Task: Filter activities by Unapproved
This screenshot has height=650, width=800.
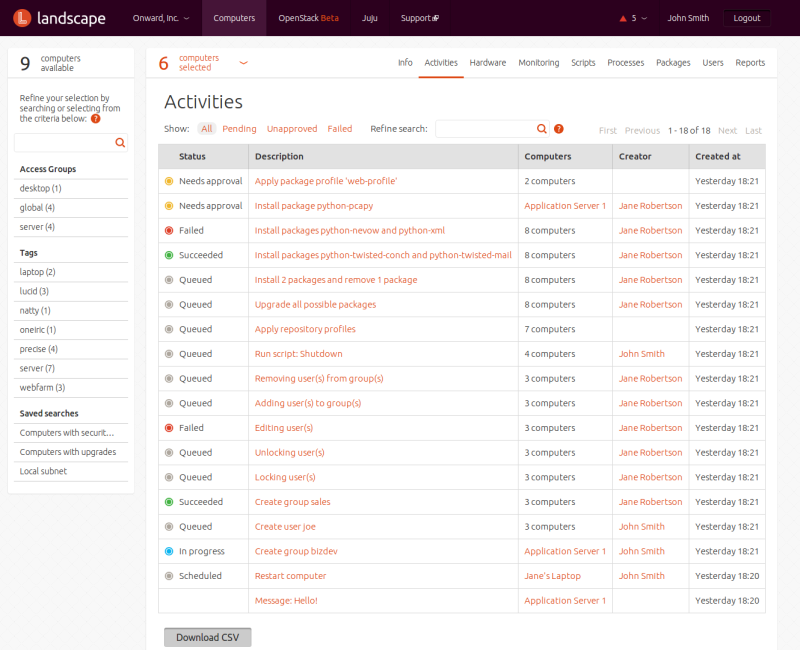Action: [x=292, y=129]
